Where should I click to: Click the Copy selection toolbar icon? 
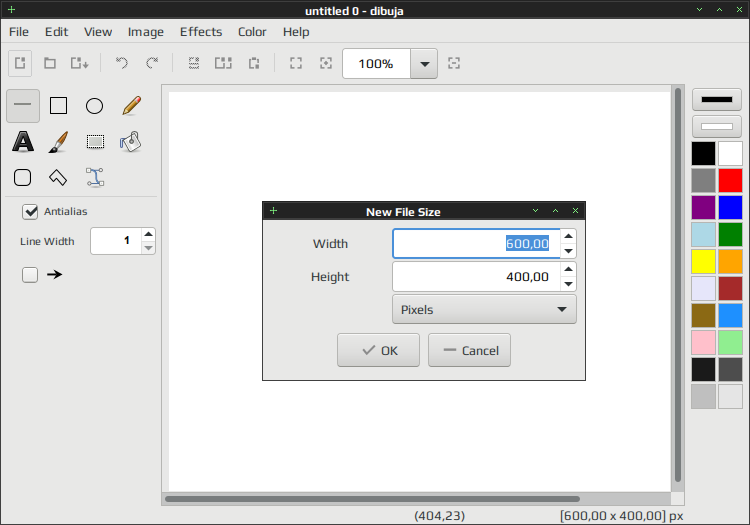223,63
